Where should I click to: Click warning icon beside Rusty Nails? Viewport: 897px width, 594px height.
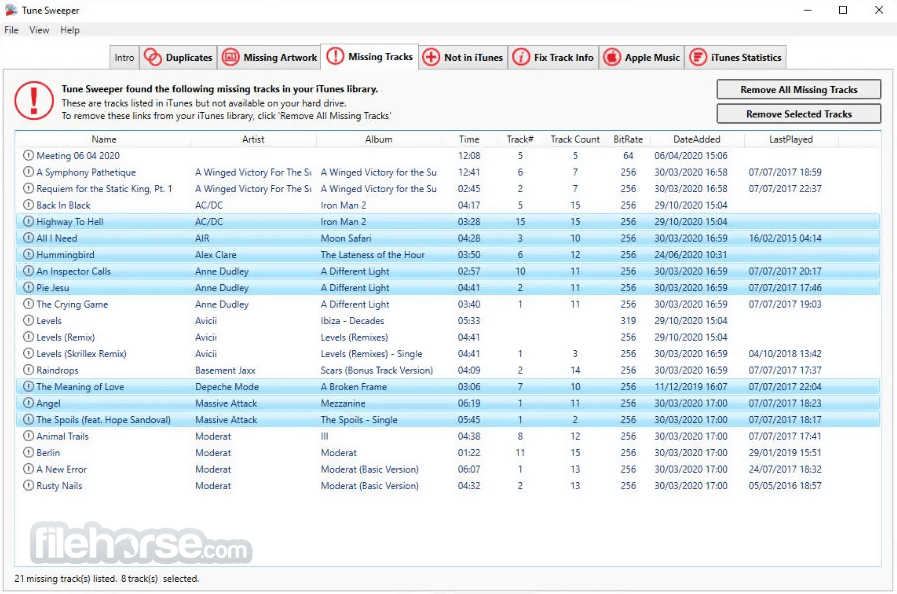pos(28,485)
